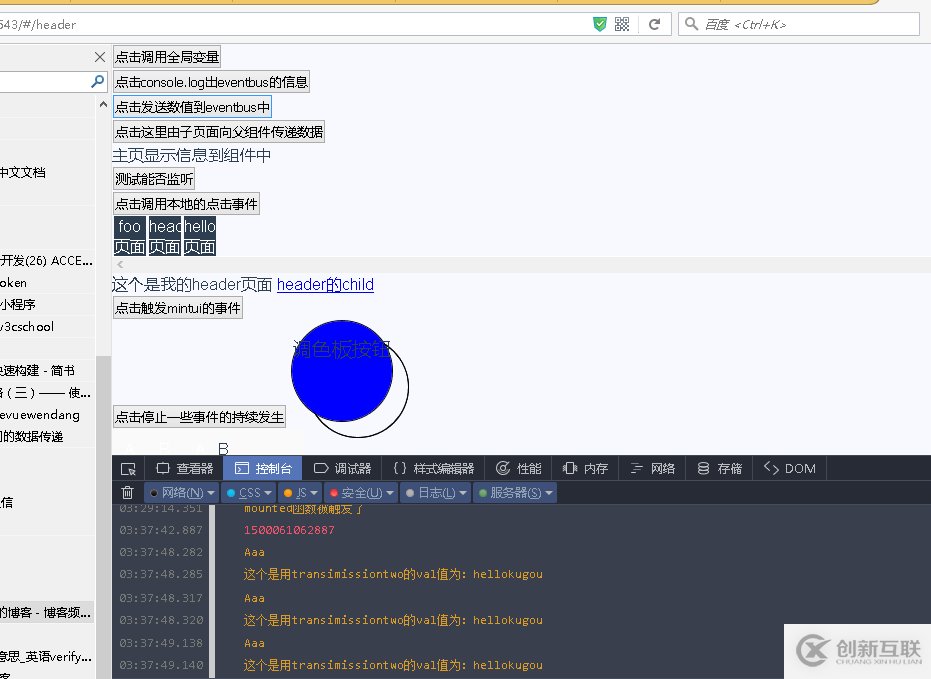
Task: Close the sidebar with the X icon
Action: click(100, 57)
